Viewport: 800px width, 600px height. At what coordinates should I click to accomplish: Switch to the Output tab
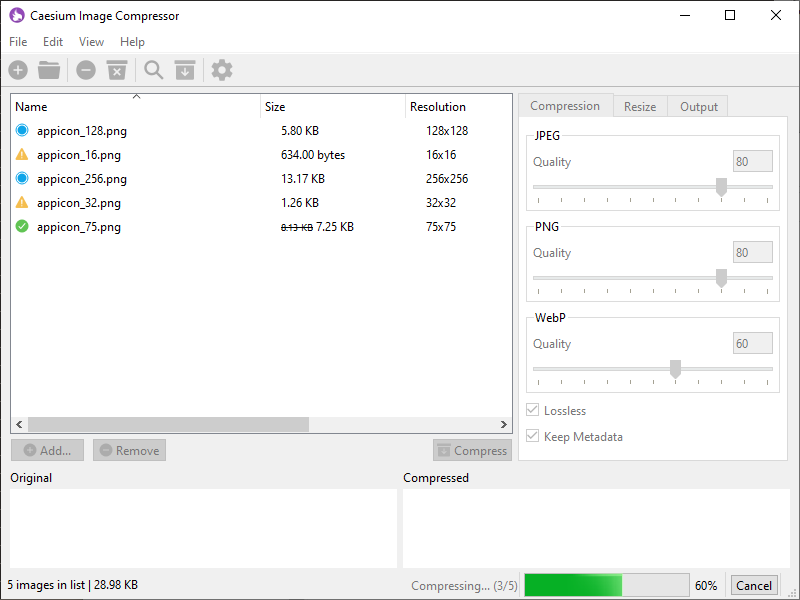click(698, 107)
